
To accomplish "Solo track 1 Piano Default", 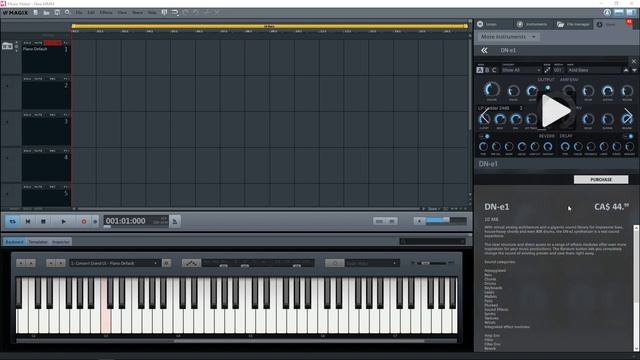I will click(x=27, y=43).
